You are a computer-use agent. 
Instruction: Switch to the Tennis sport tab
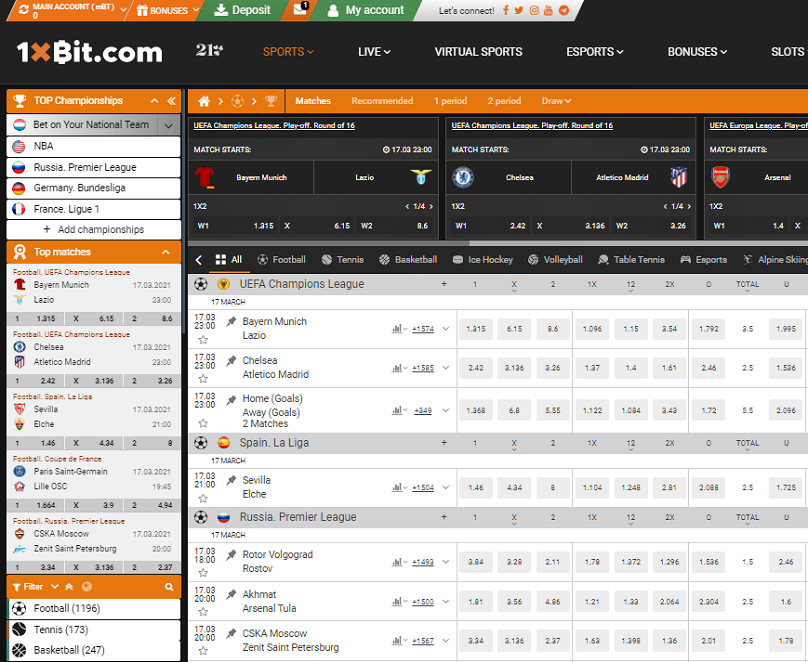coord(341,260)
